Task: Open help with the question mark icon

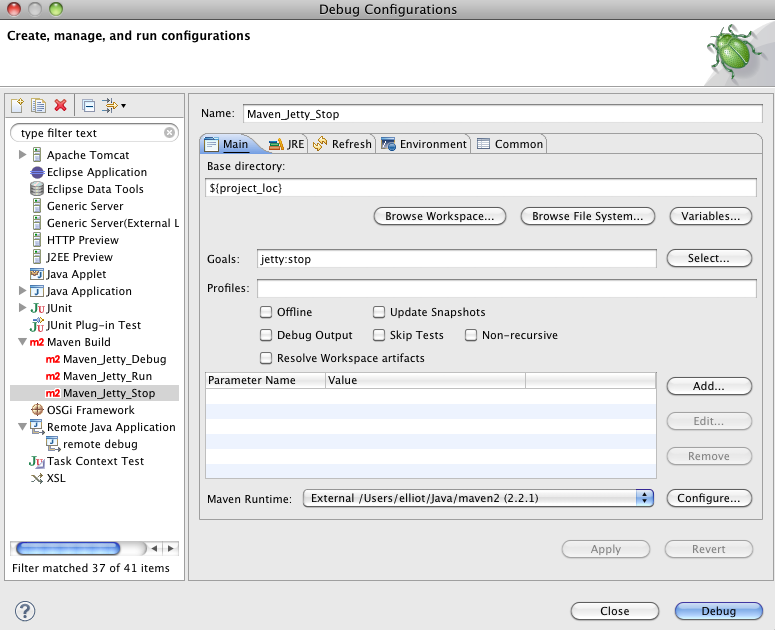Action: [x=25, y=611]
